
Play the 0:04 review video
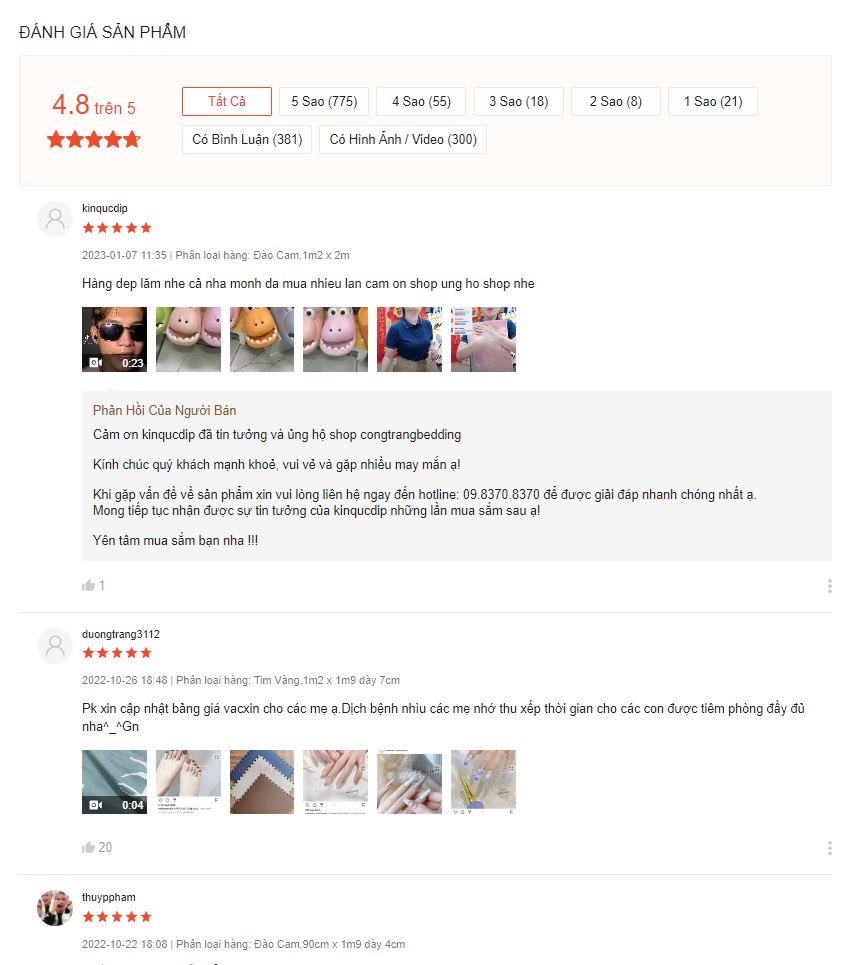[114, 782]
